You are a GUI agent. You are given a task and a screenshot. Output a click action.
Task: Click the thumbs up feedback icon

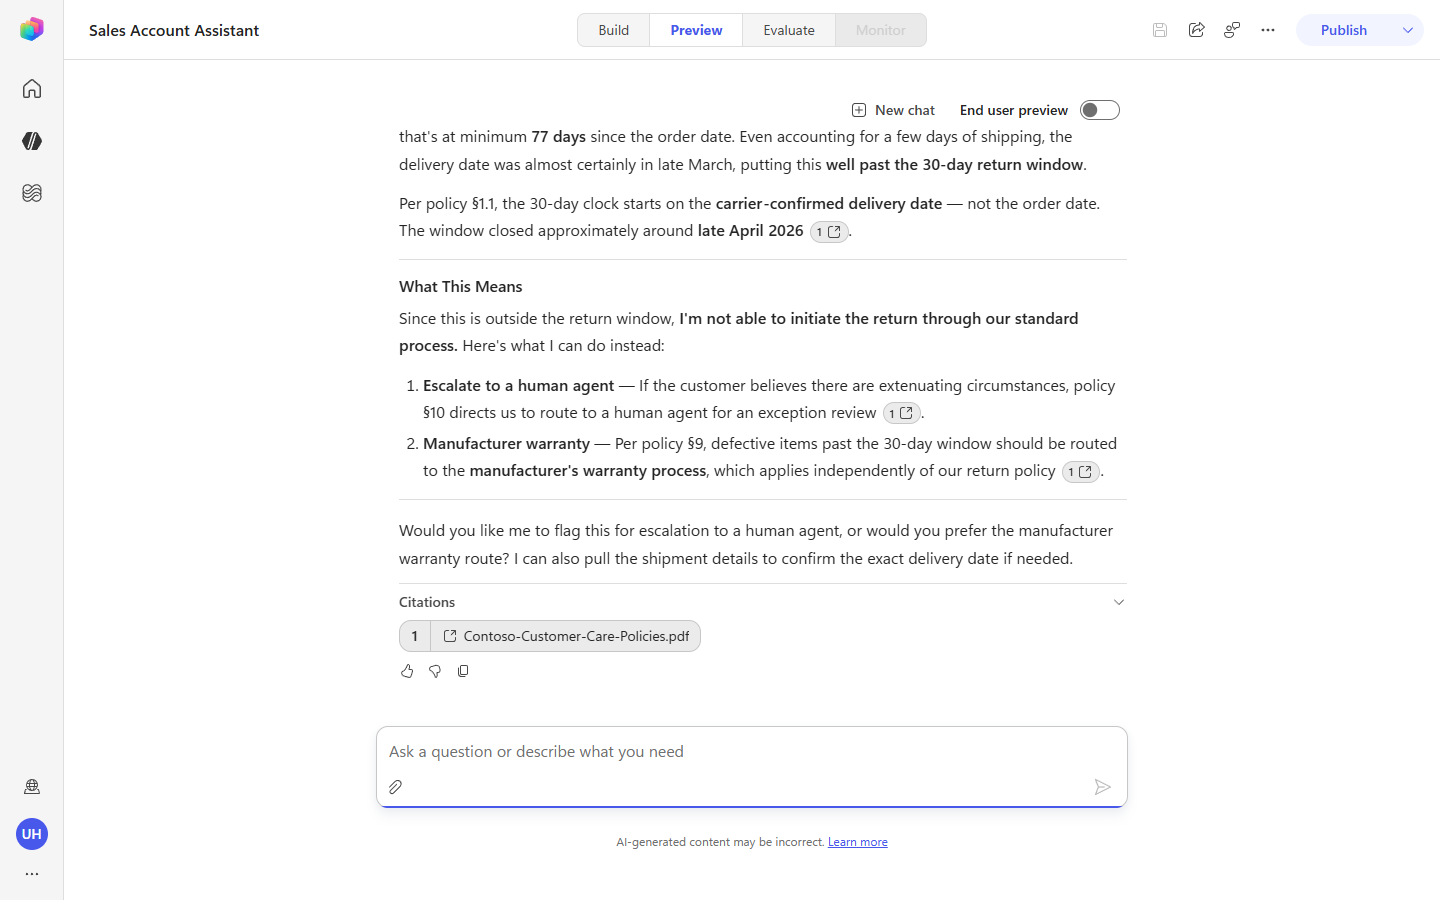(407, 671)
